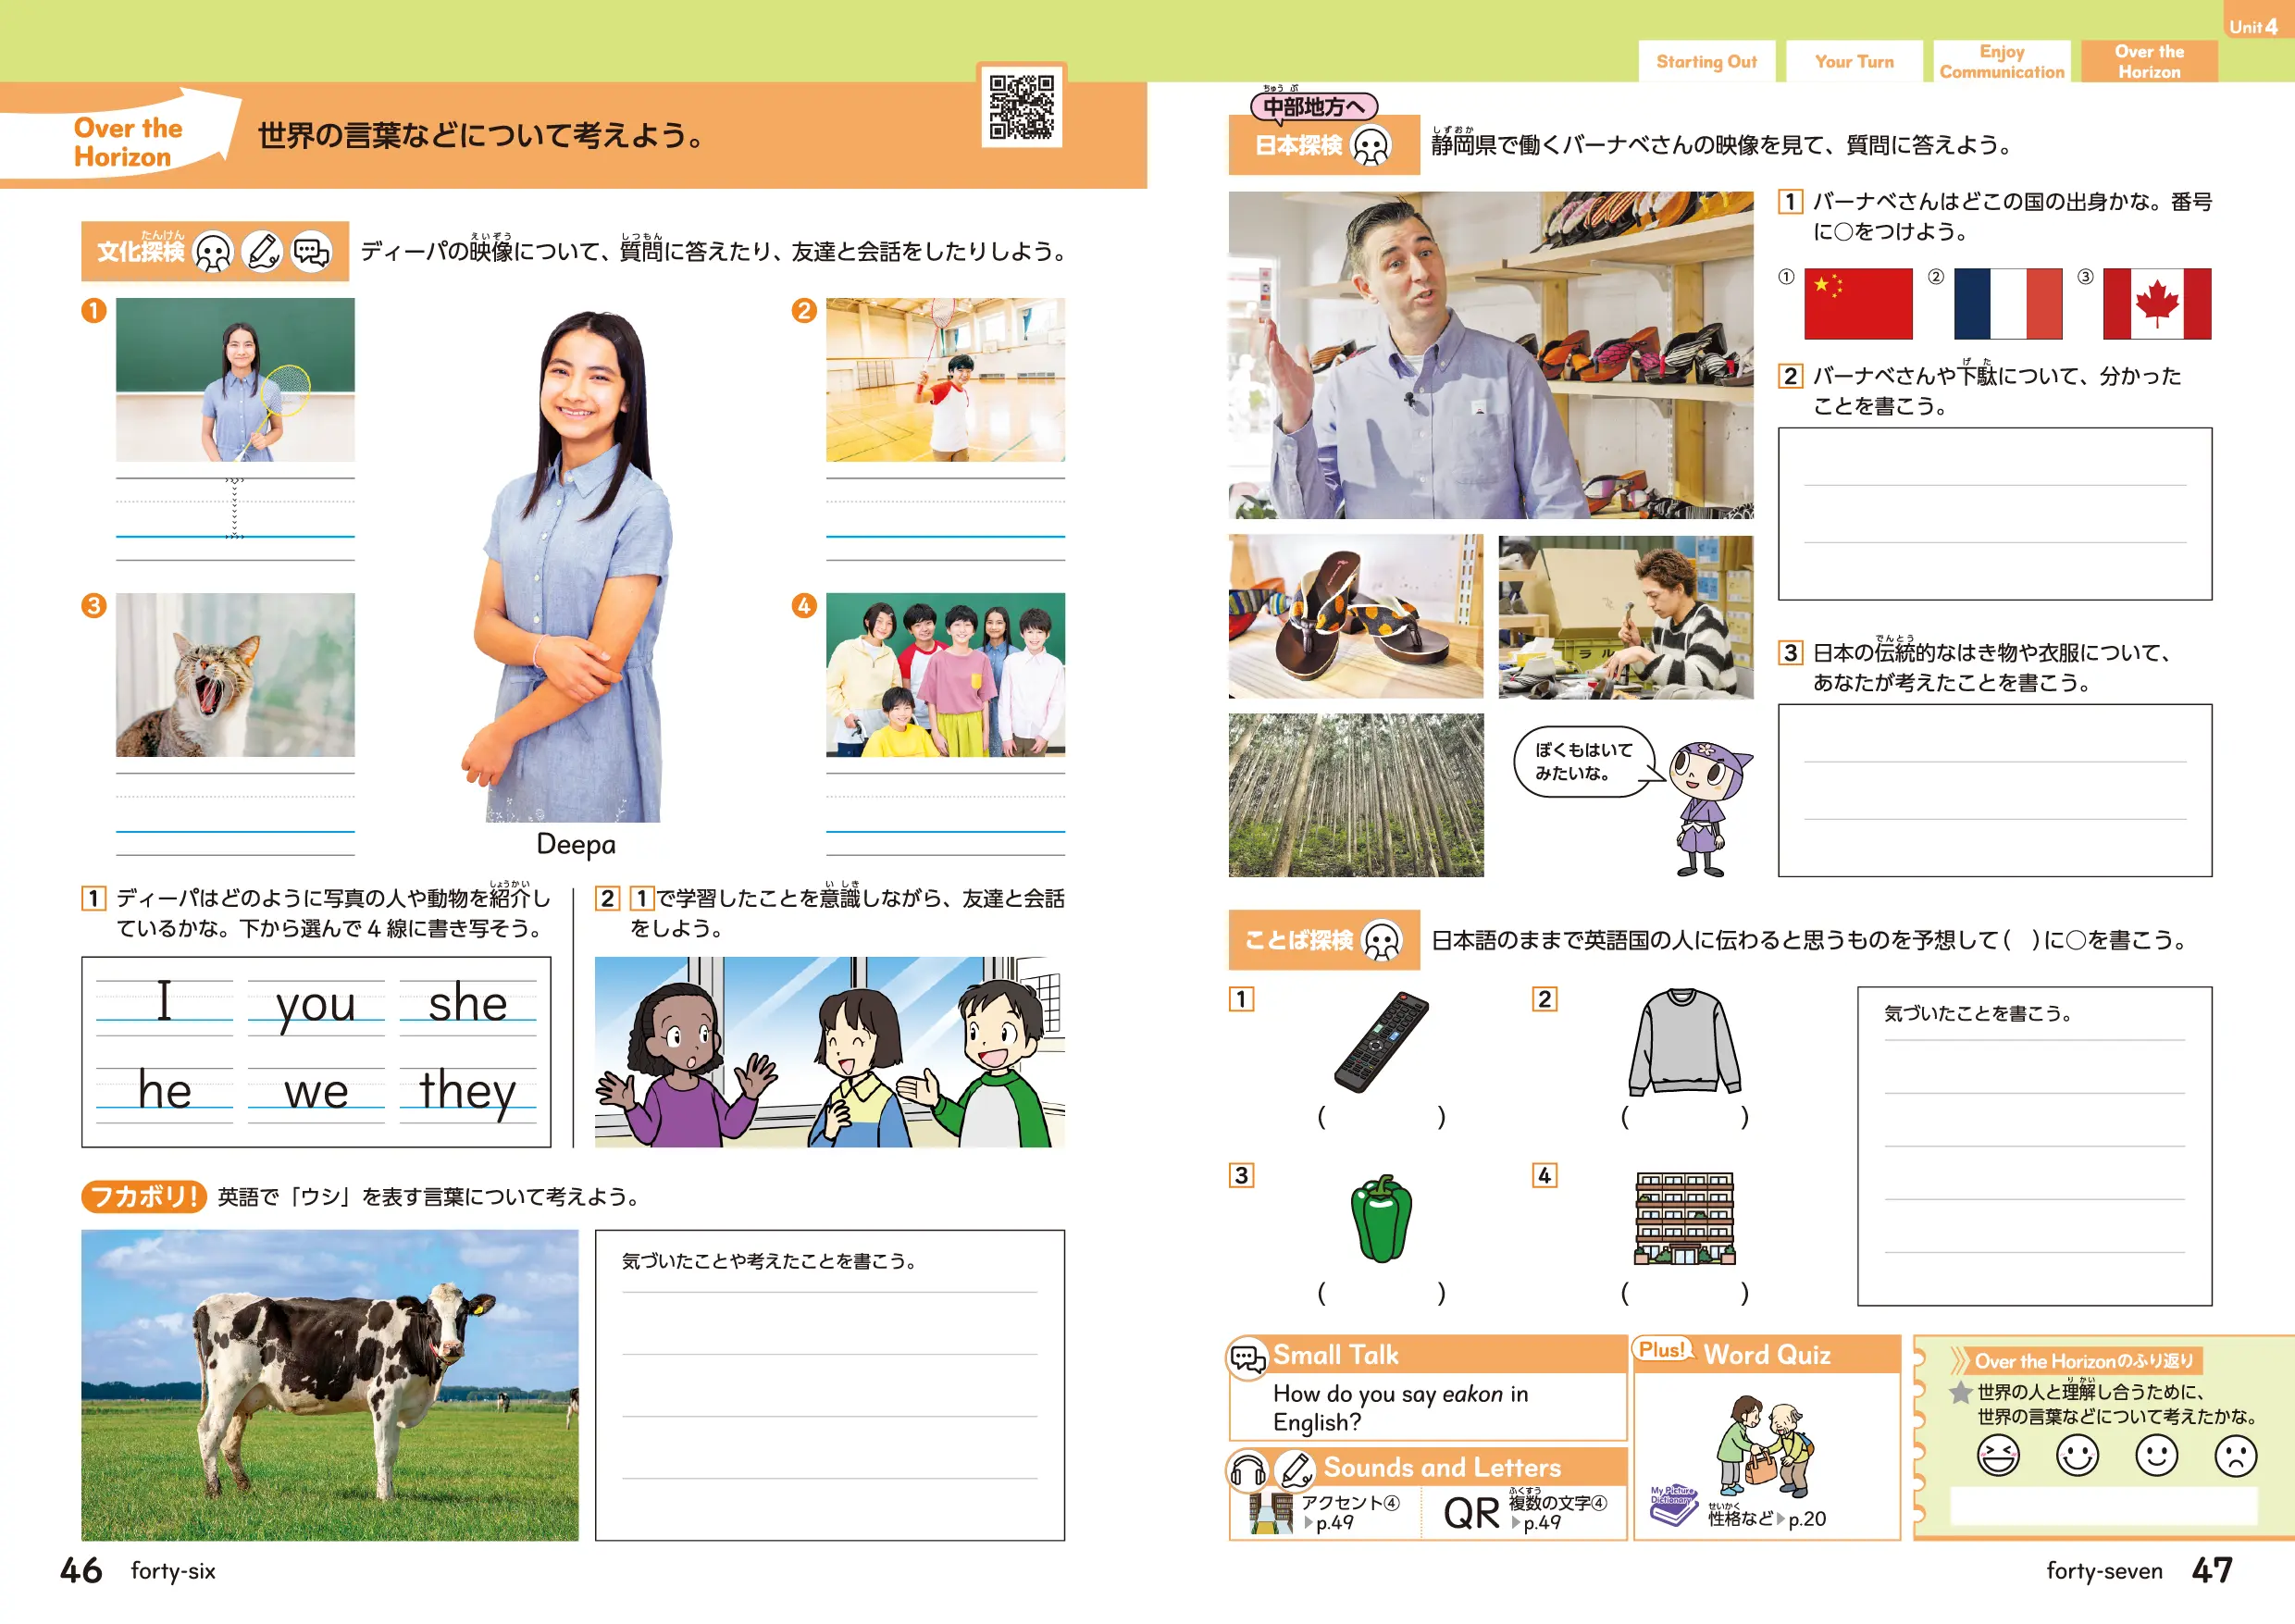This screenshot has width=2295, height=1624.
Task: Click the gray sweatshirt picture
Action: (1684, 1041)
